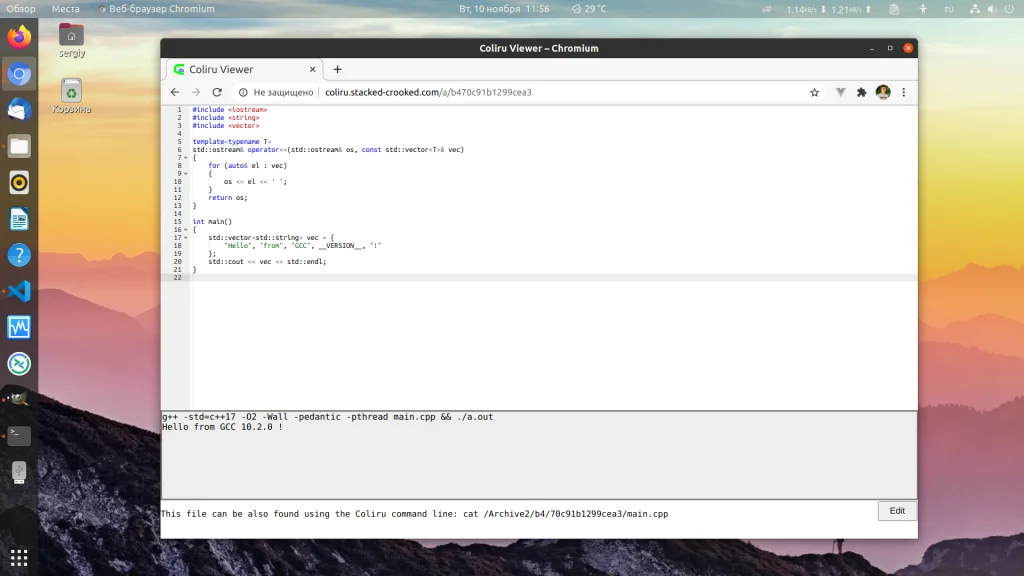Viewport: 1024px width, 576px height.
Task: Open the Chromium extensions puzzle icon
Action: click(861, 92)
